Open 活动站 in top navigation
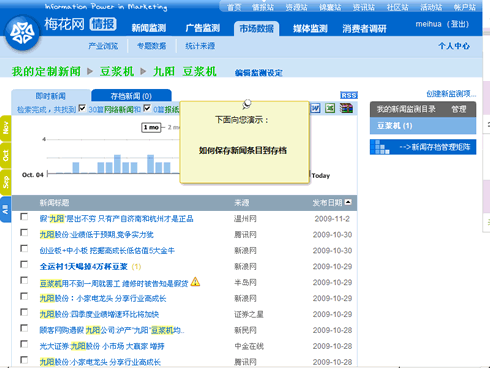490x368 pixels. [x=431, y=7]
